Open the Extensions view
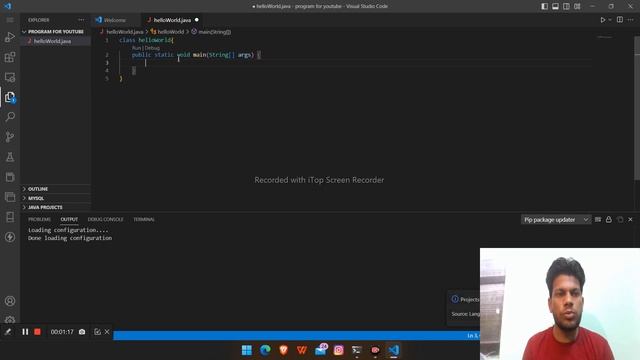 10,57
